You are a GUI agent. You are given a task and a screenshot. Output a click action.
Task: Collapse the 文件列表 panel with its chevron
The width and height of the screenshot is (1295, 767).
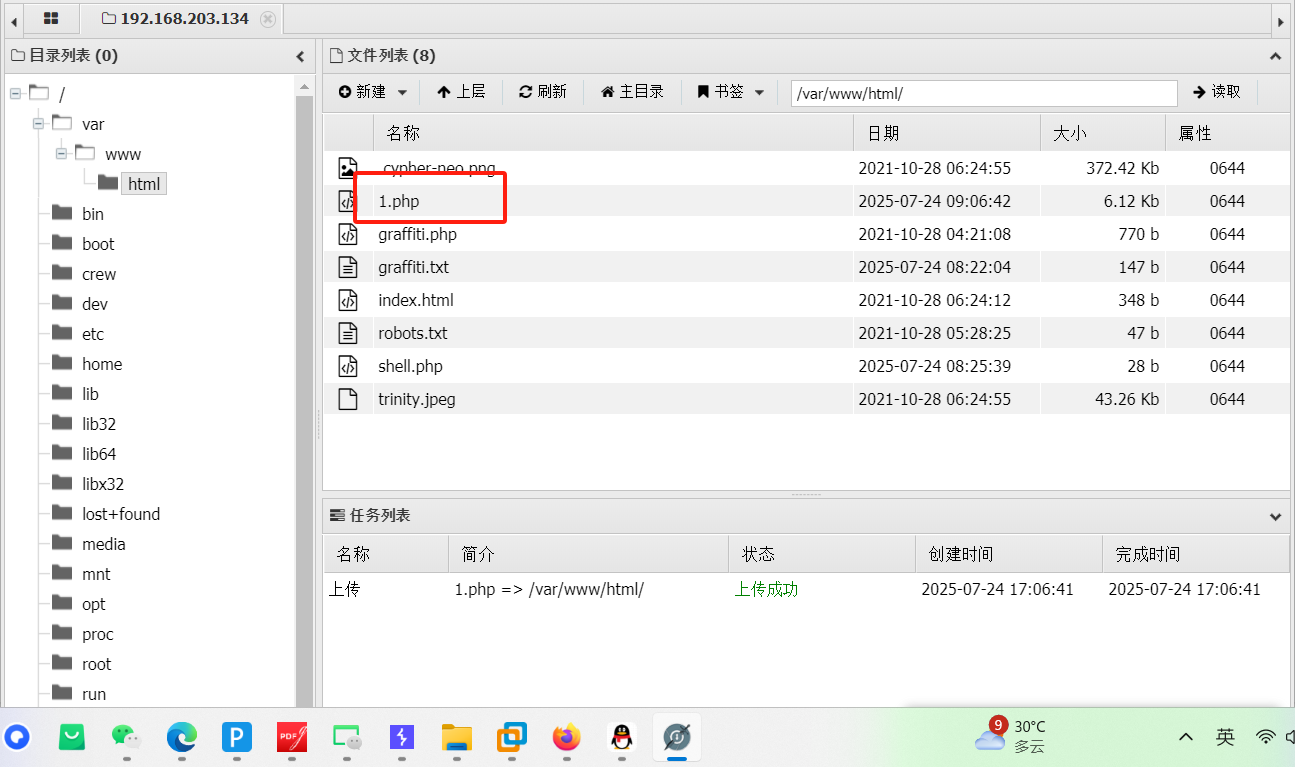click(1274, 55)
